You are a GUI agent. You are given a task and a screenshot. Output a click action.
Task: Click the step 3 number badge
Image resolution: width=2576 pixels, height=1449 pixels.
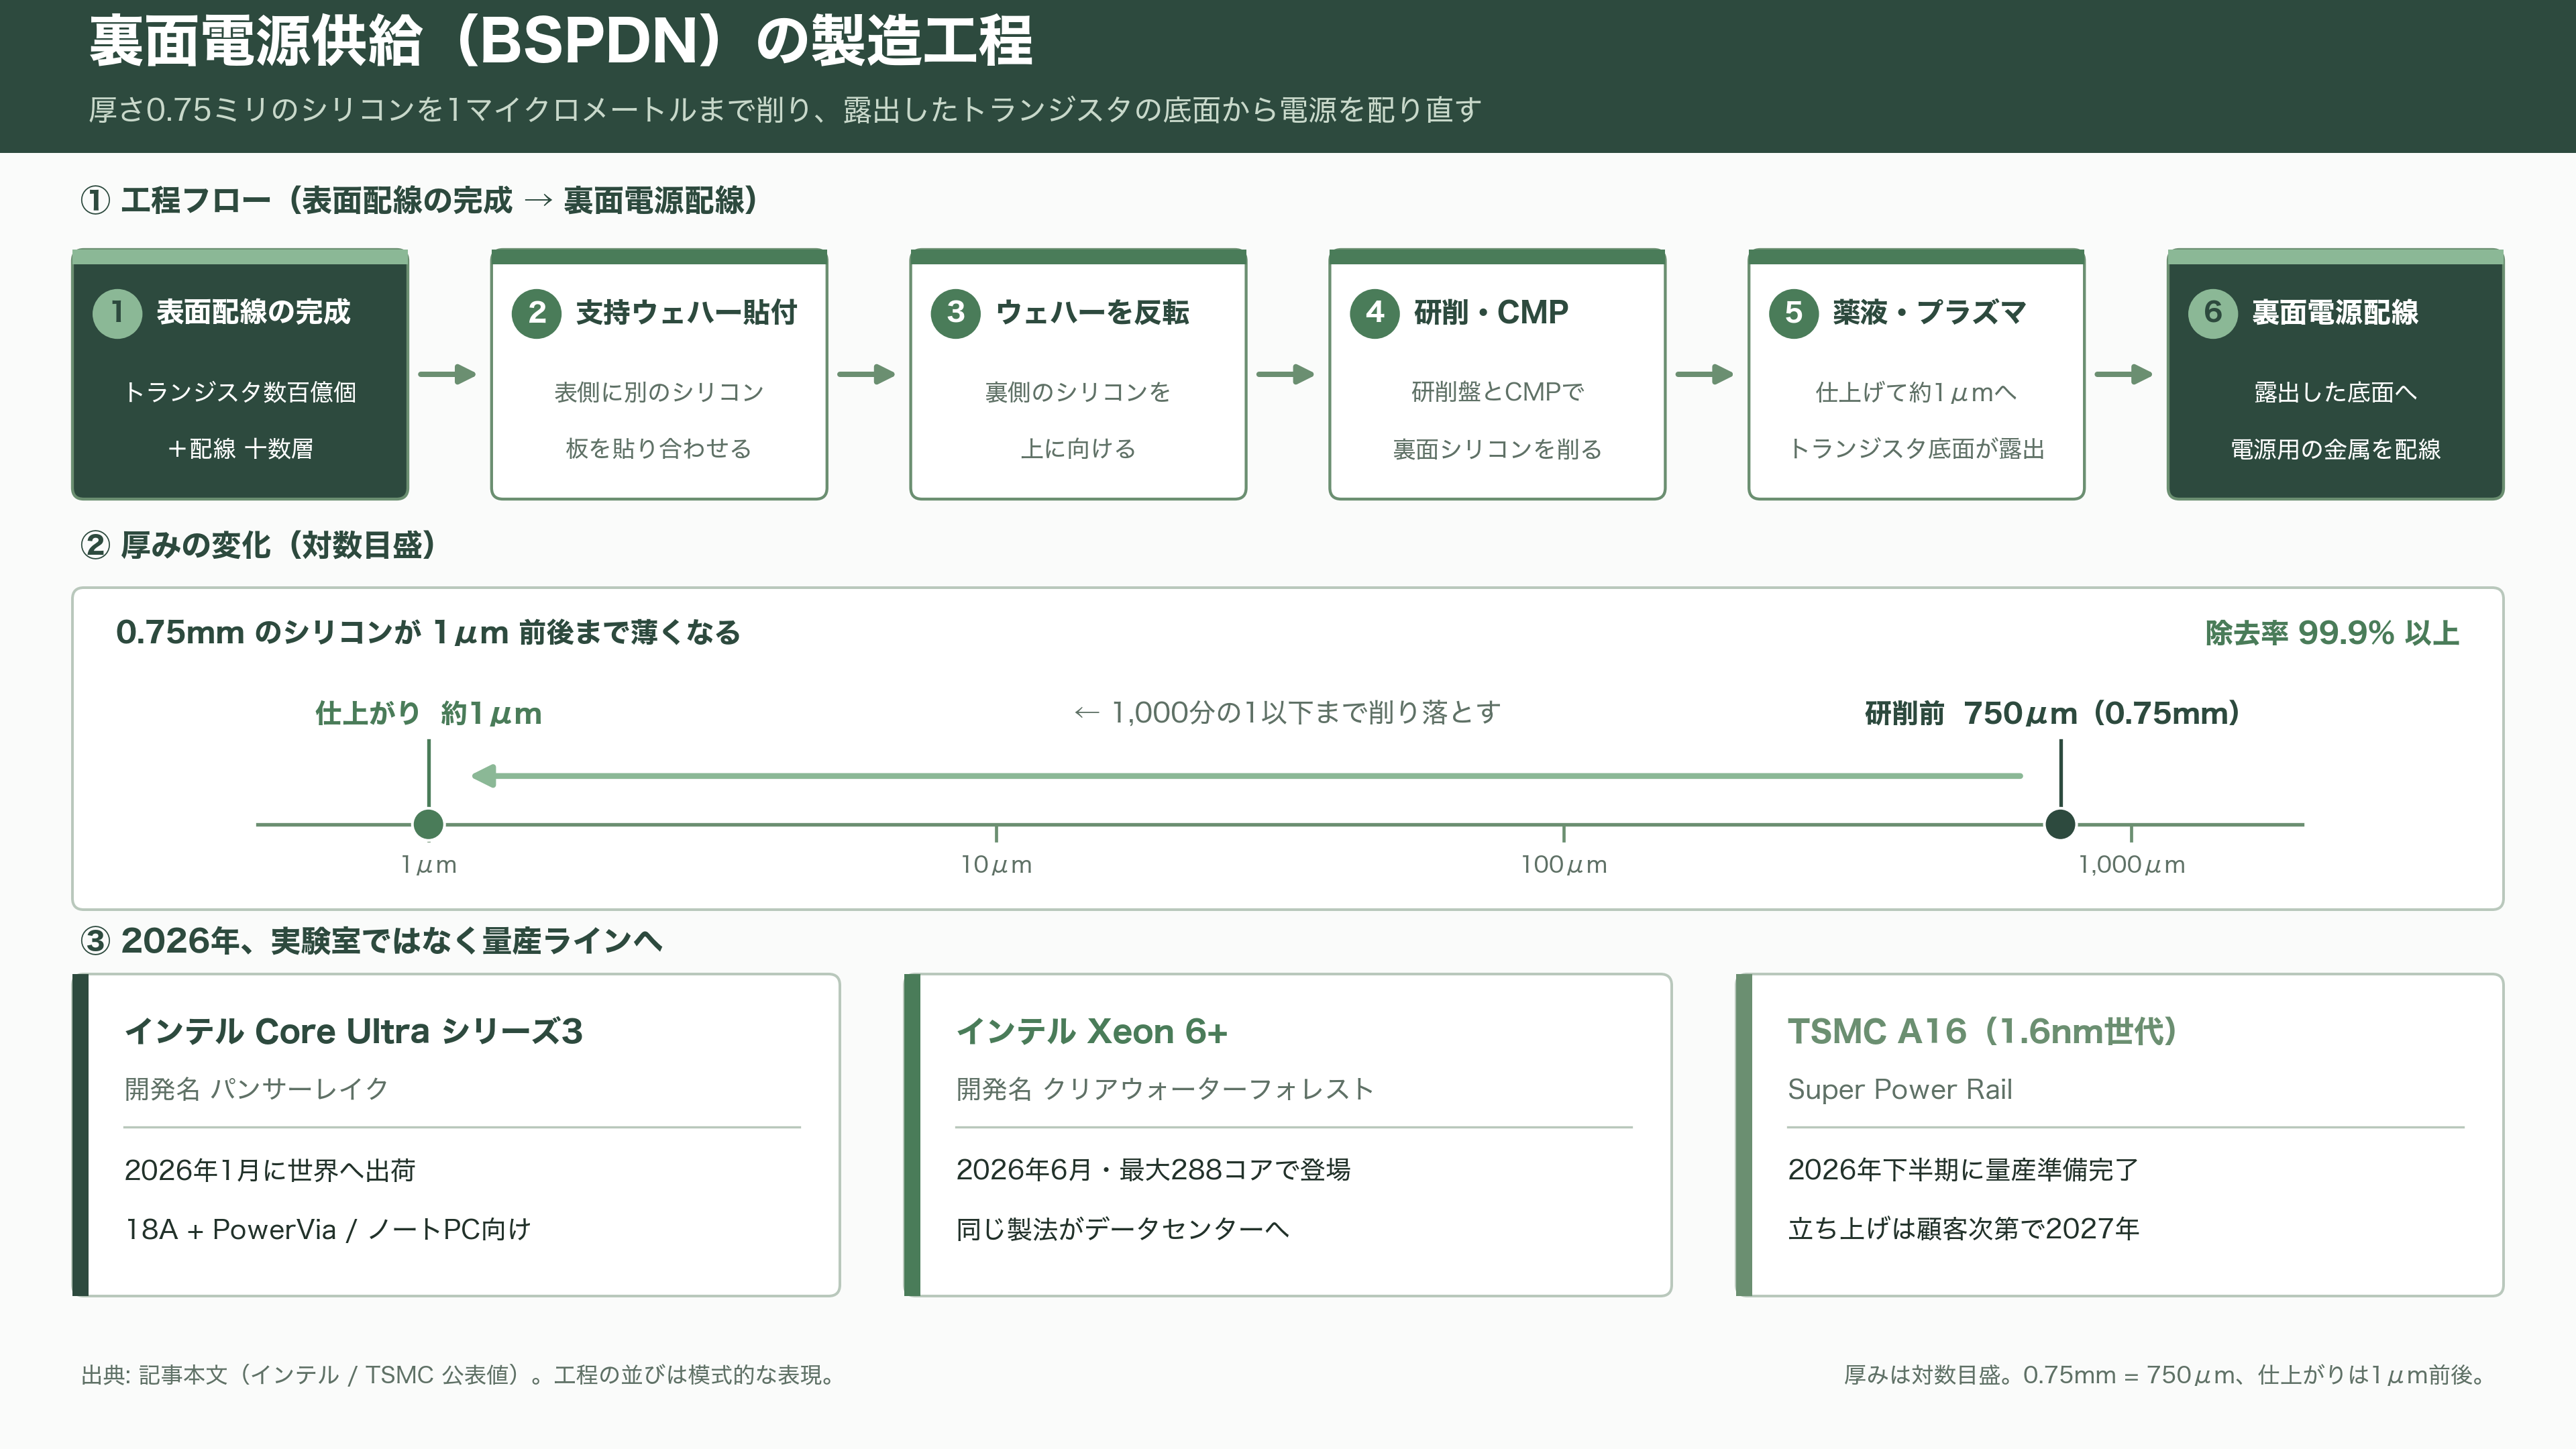[955, 313]
